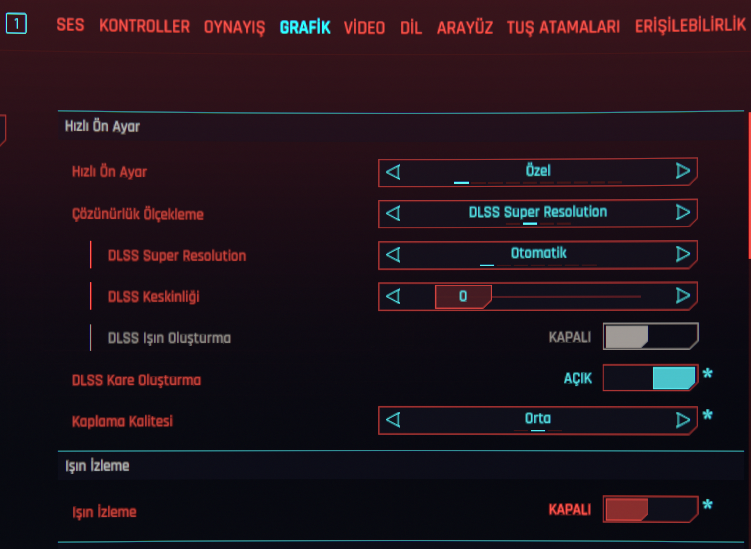This screenshot has height=549, width=751.
Task: Open the ERİŞİLEBİLİRLİK tab
Action: [x=690, y=25]
